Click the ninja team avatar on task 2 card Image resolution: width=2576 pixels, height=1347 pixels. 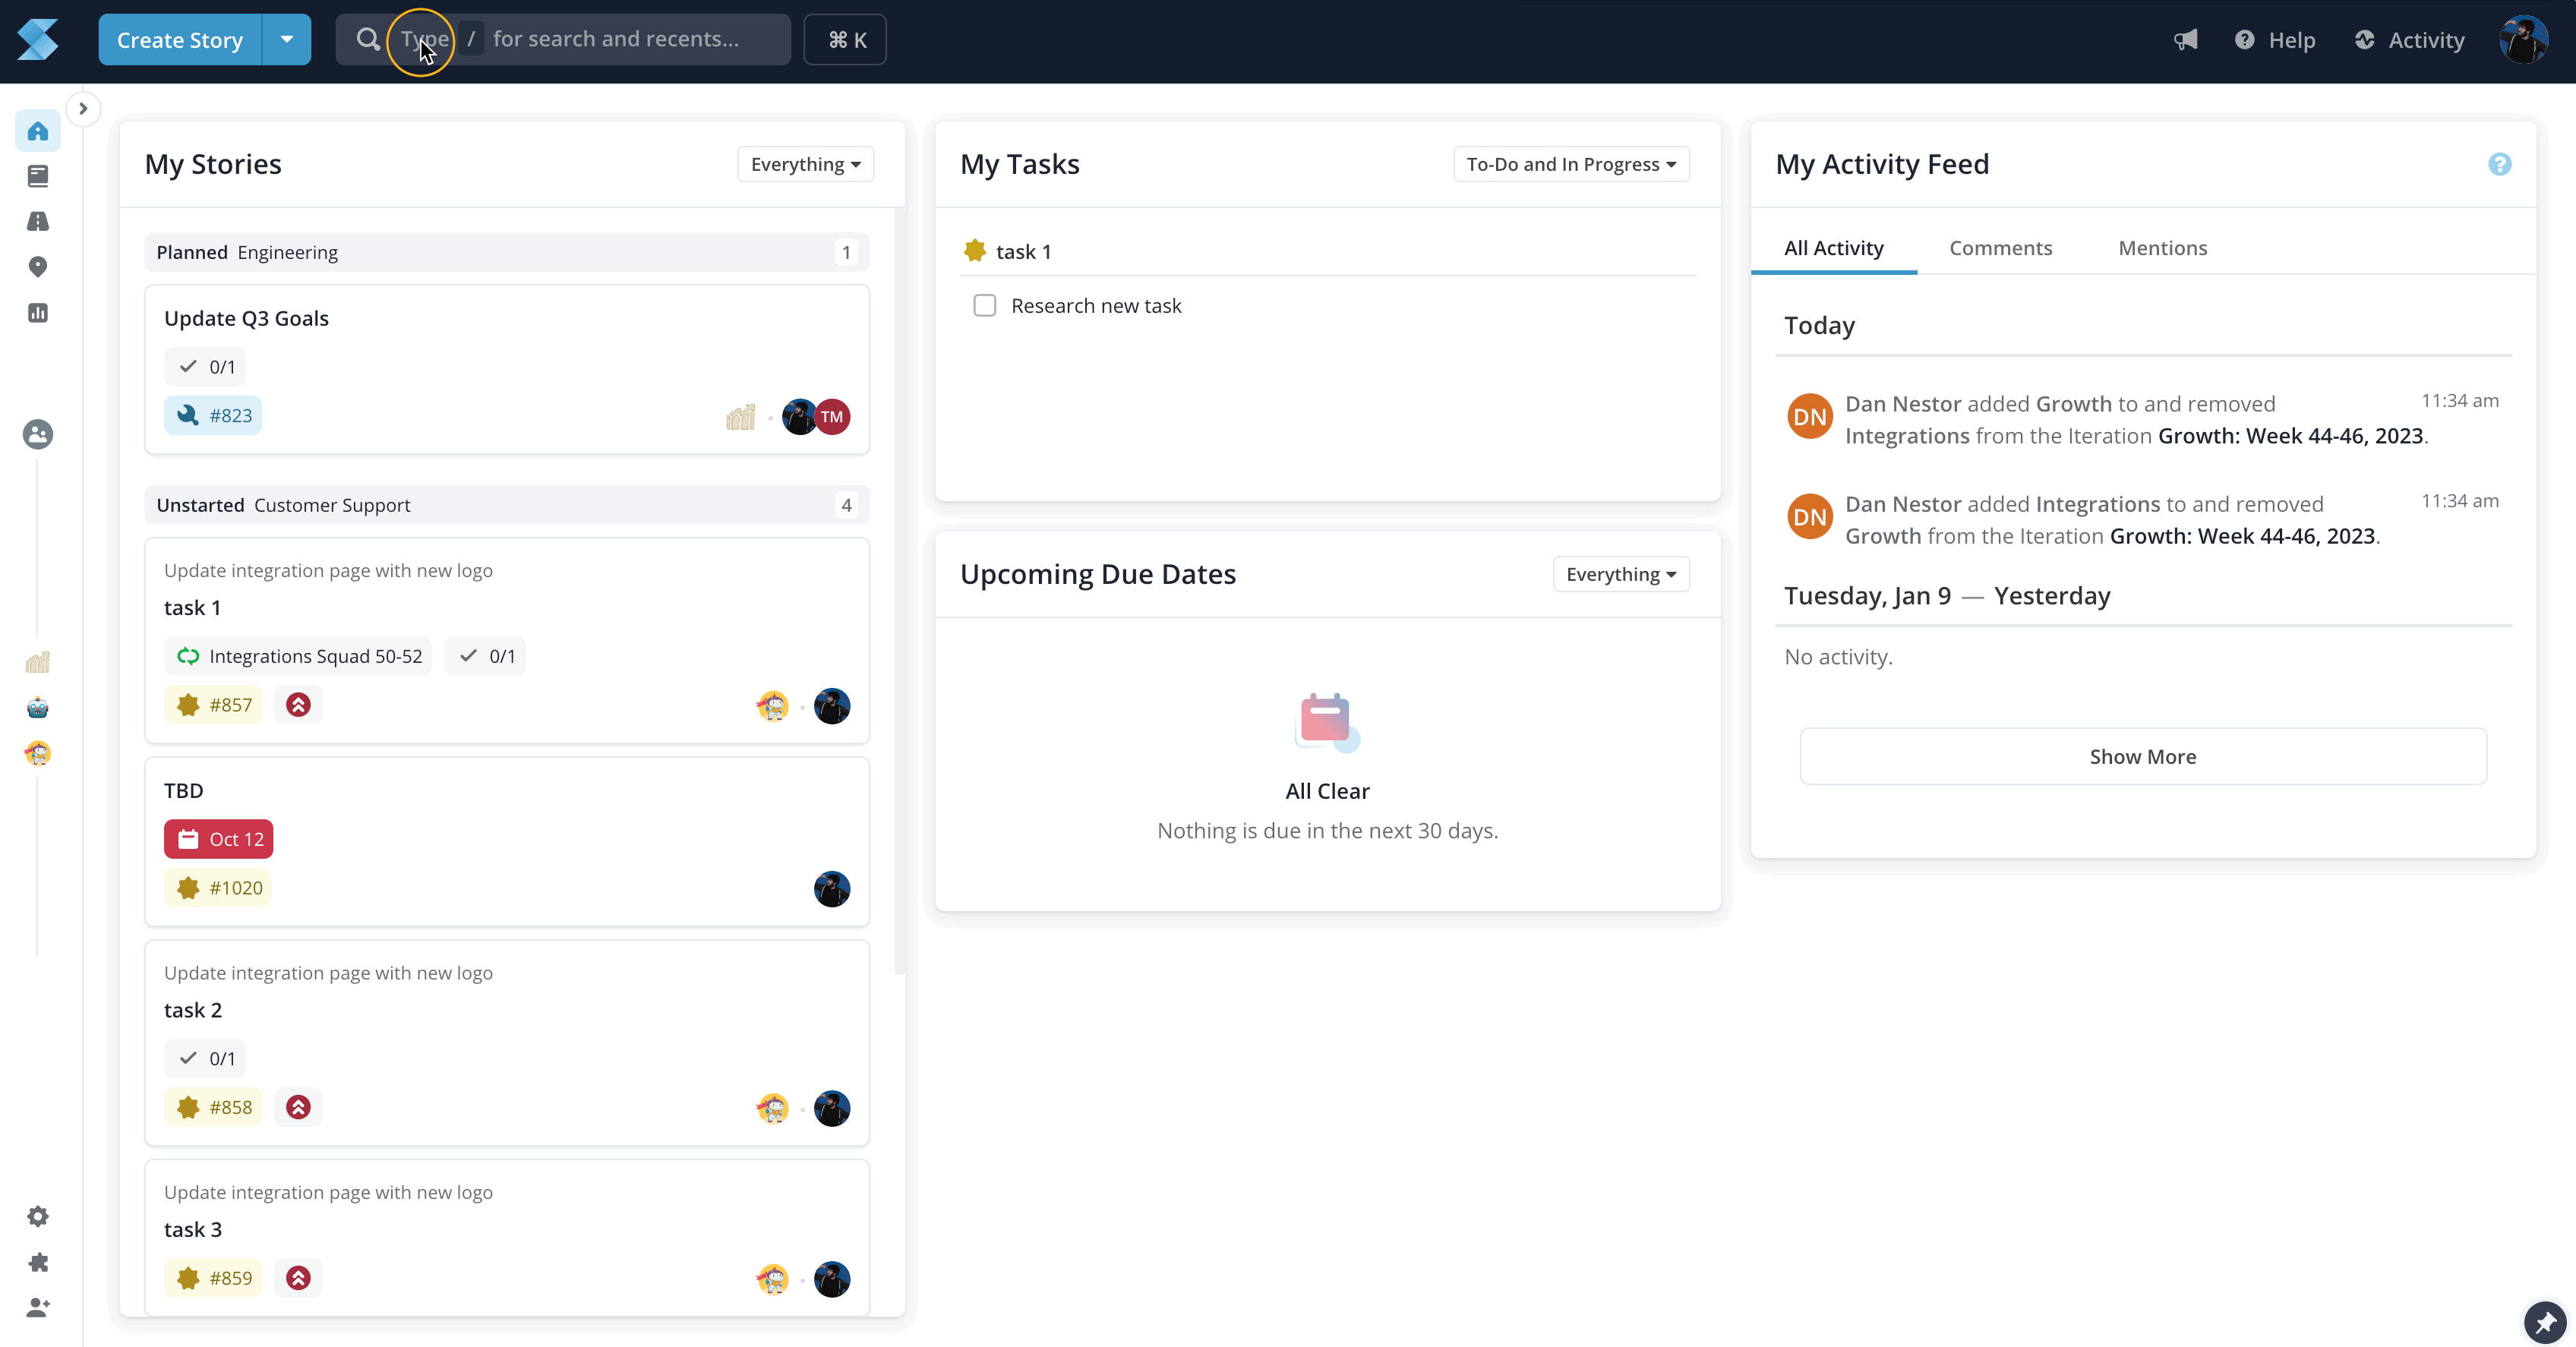772,1108
